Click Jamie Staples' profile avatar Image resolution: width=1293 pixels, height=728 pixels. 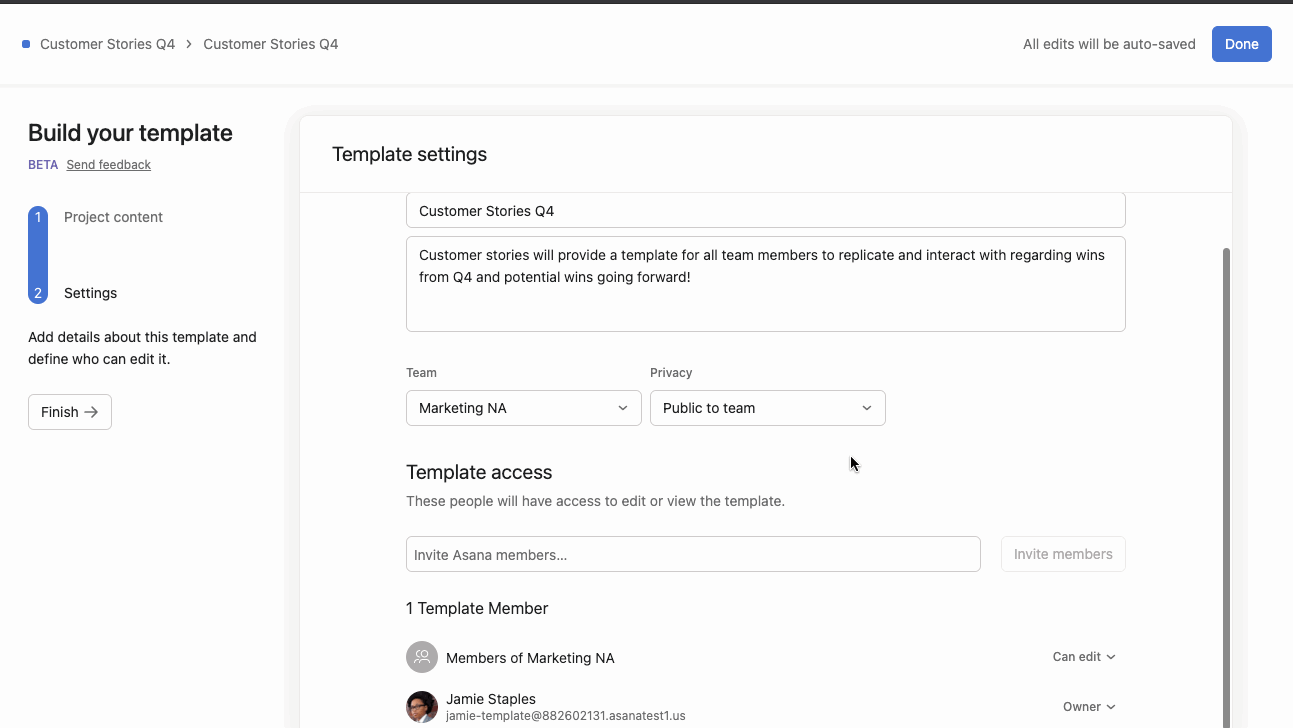421,706
